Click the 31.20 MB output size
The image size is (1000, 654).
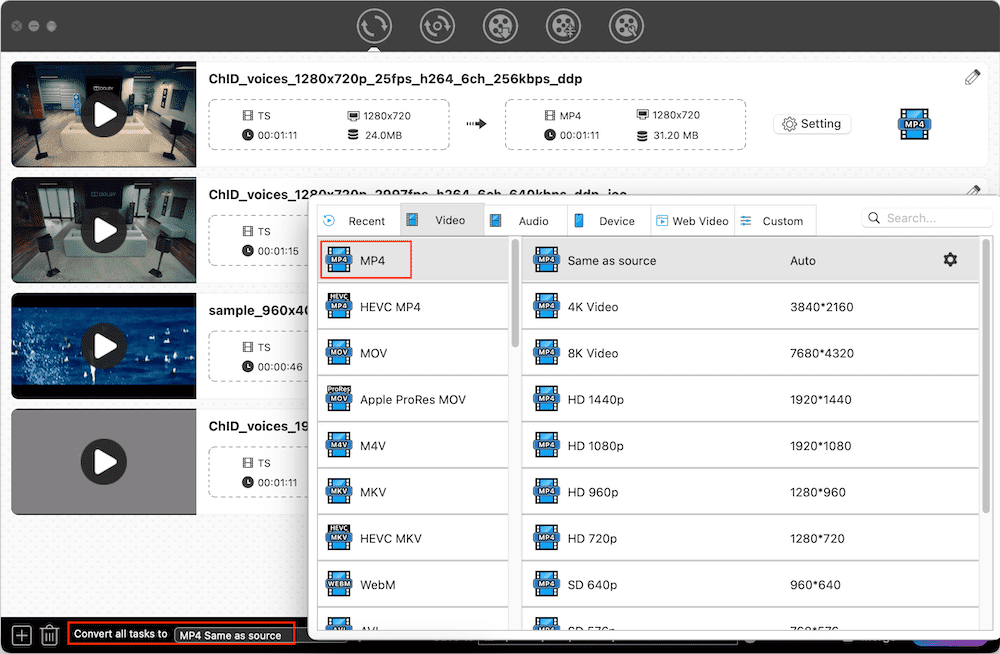click(x=675, y=135)
